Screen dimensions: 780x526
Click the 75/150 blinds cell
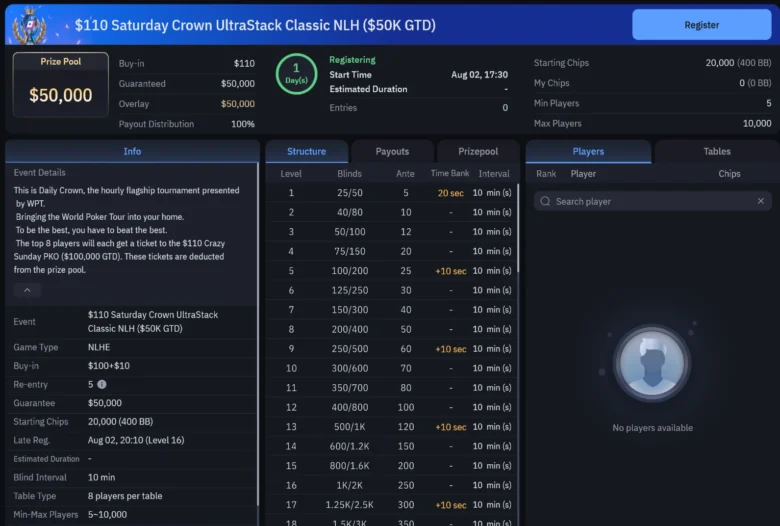(x=350, y=251)
